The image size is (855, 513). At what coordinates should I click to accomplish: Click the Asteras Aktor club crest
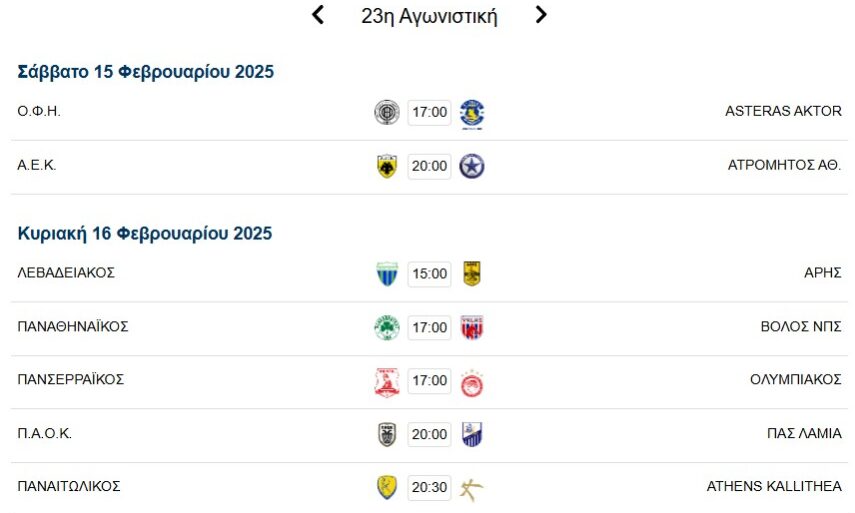pyautogui.click(x=472, y=113)
